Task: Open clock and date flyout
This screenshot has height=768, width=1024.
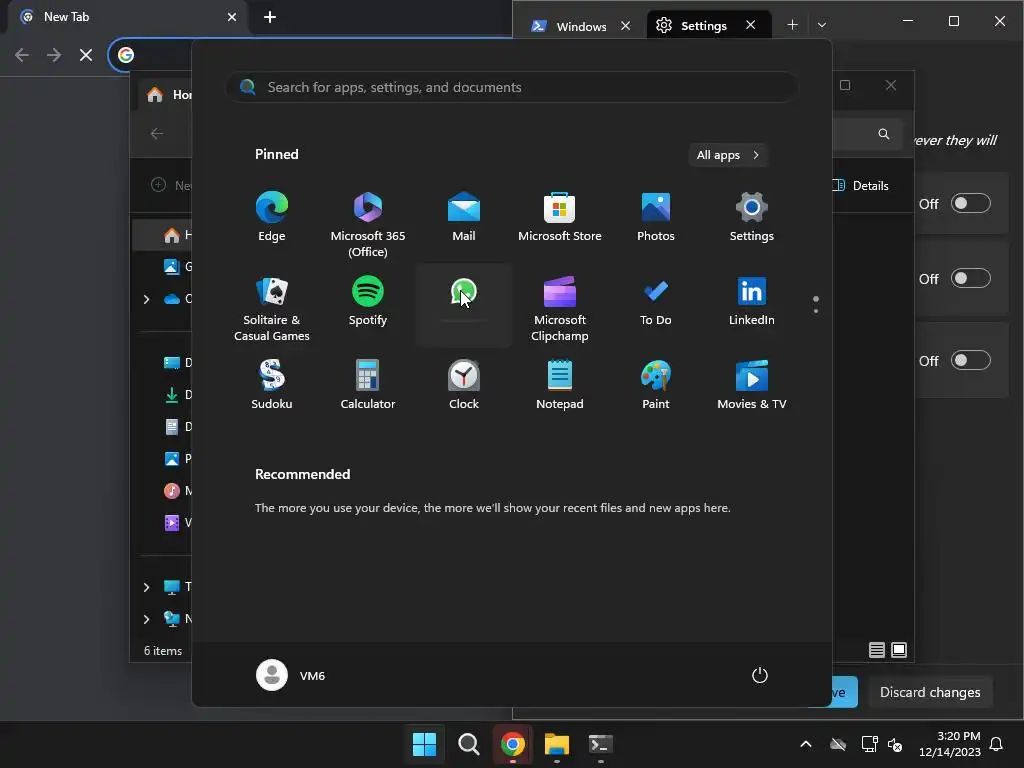Action: pyautogui.click(x=950, y=744)
